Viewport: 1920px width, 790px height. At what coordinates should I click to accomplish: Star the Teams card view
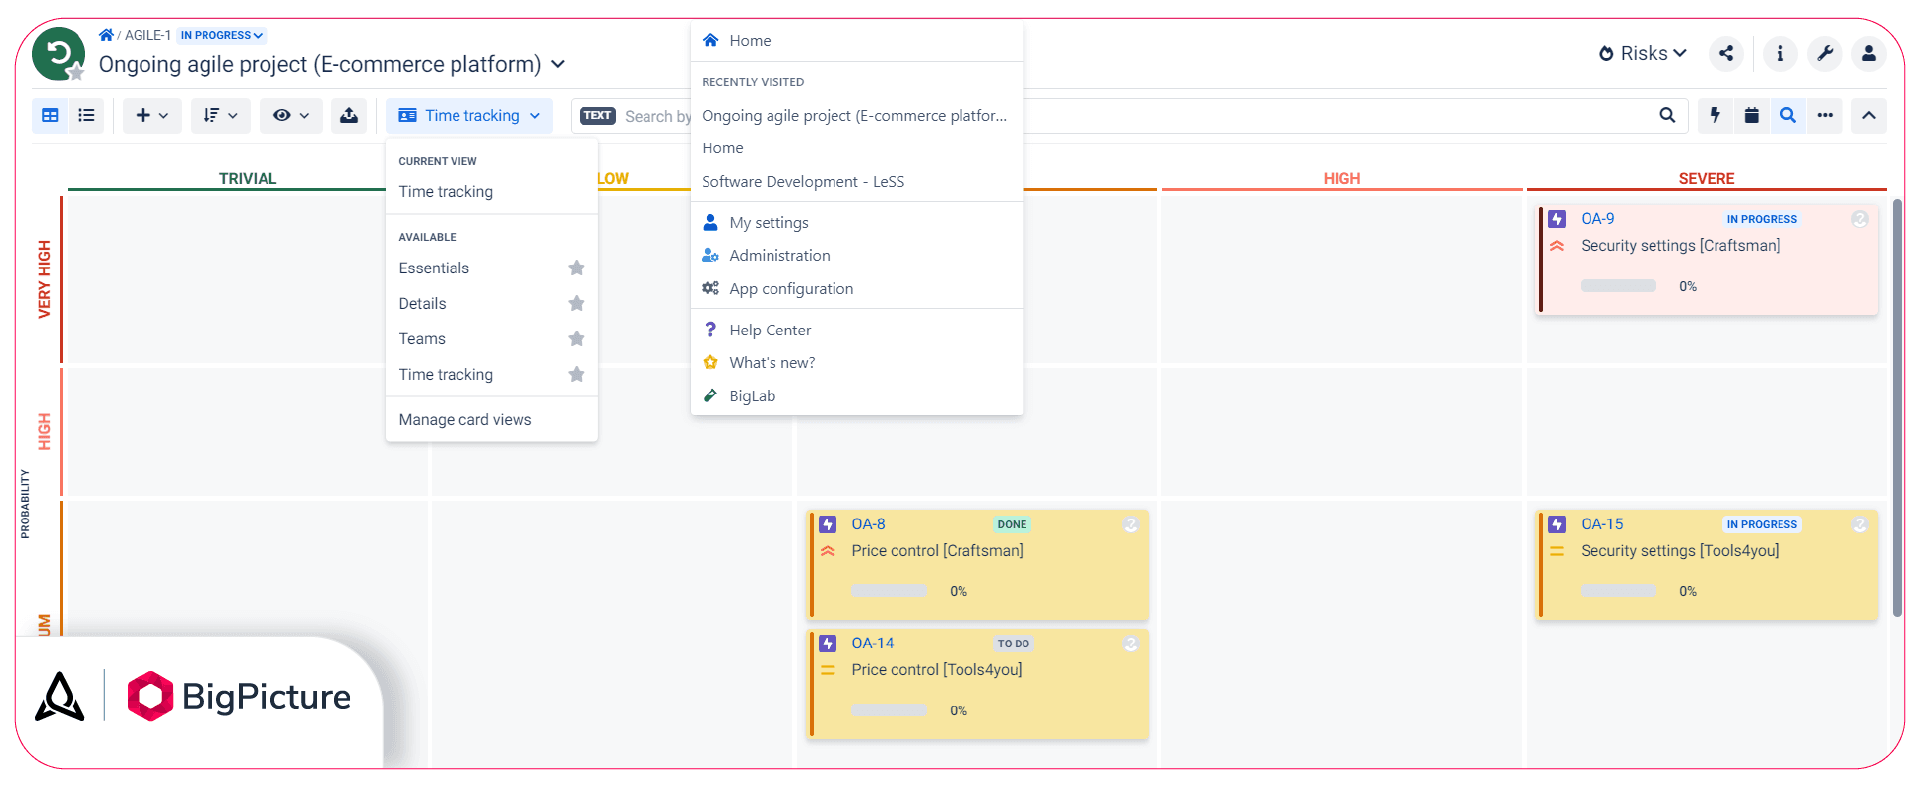coord(576,339)
